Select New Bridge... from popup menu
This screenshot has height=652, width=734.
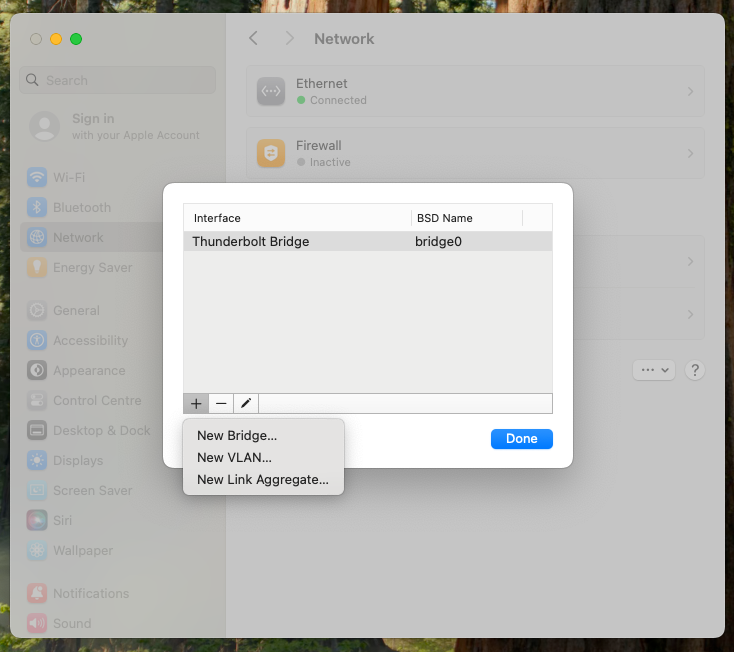coord(237,435)
